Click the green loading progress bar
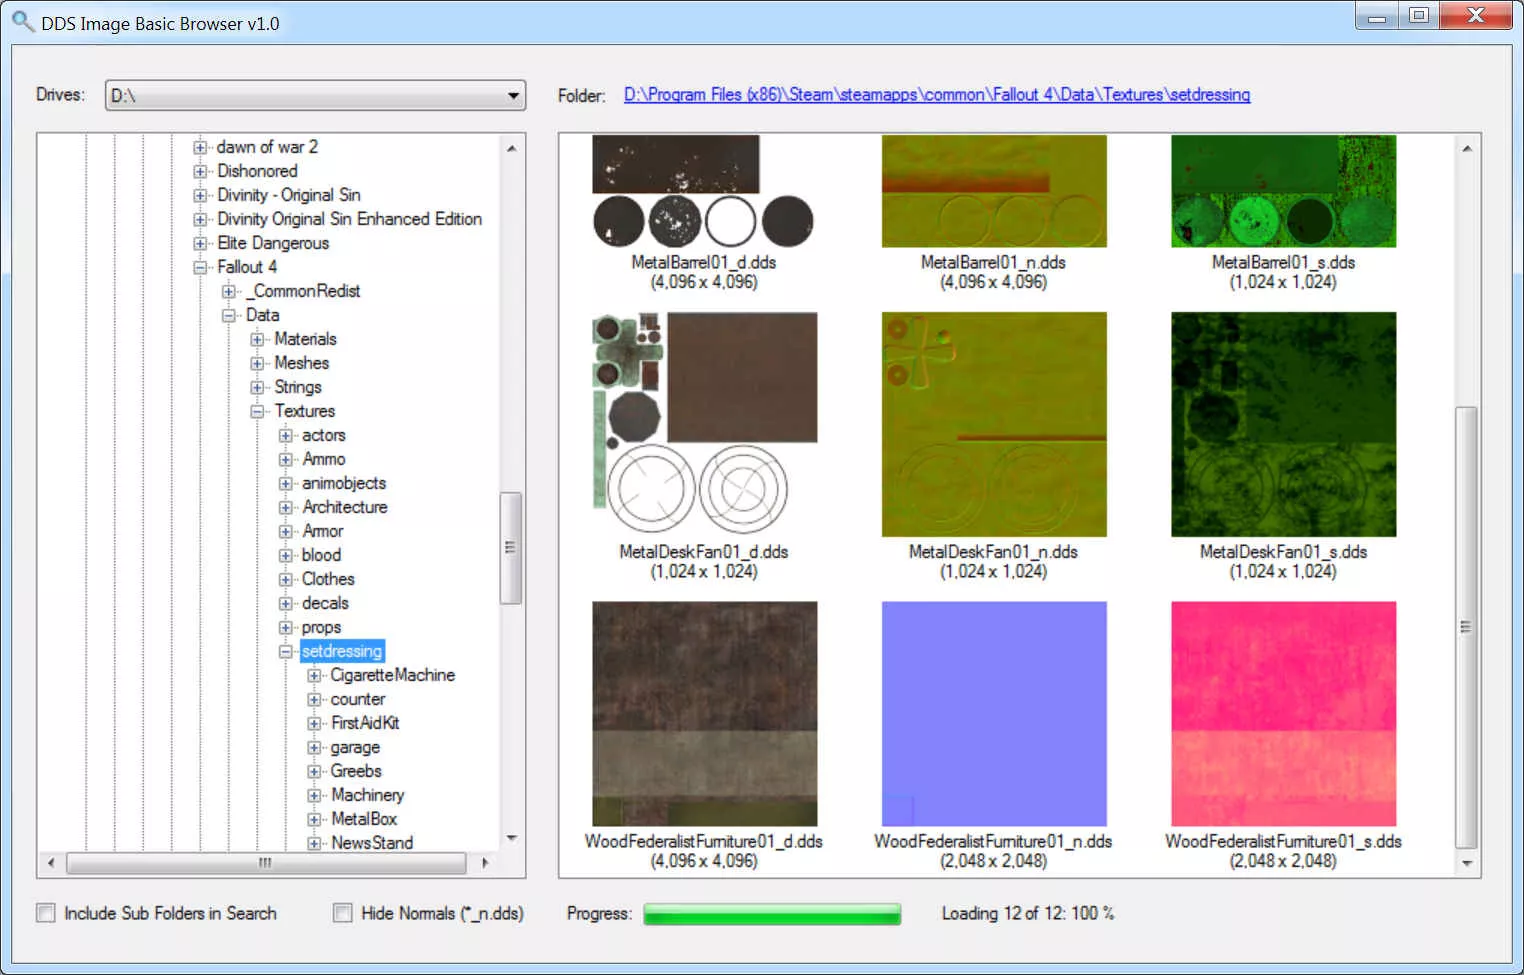Viewport: 1524px width, 975px height. [x=772, y=914]
